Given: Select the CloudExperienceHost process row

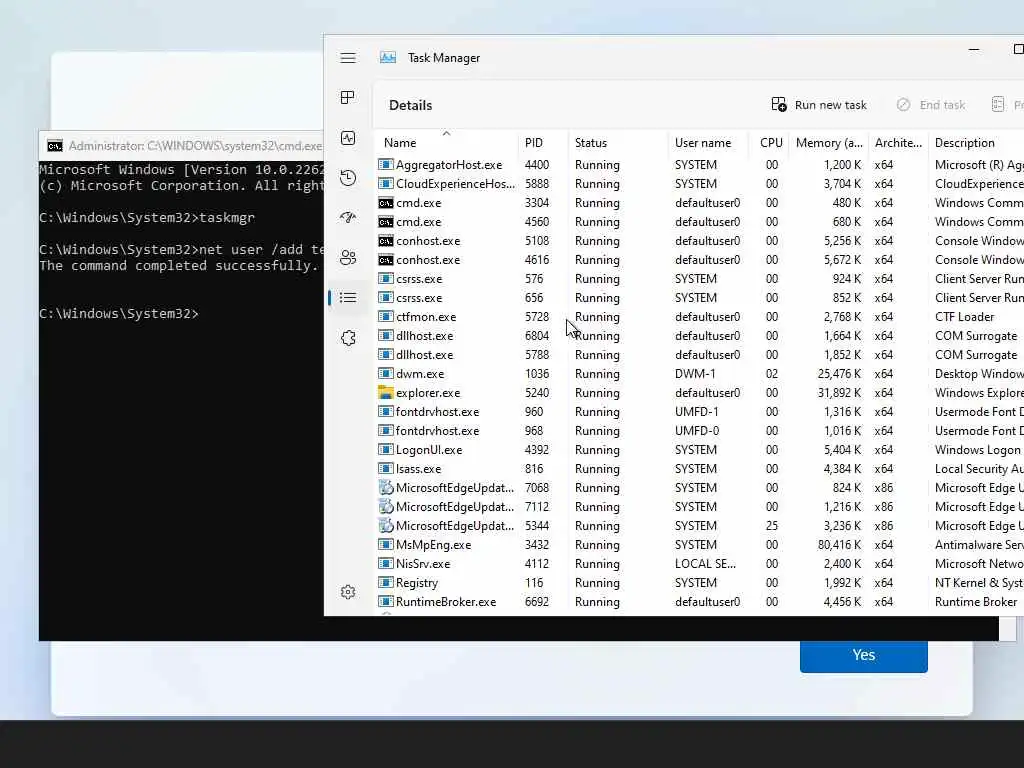Looking at the screenshot, I should (x=700, y=184).
